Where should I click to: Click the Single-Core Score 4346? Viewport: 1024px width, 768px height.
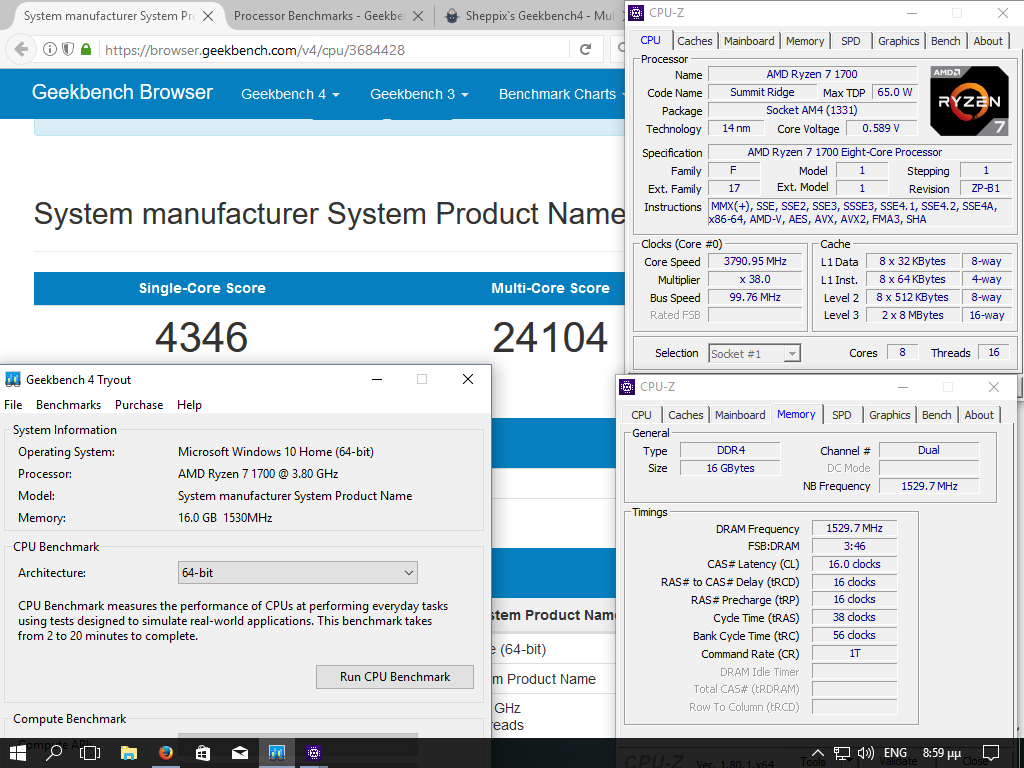(201, 338)
